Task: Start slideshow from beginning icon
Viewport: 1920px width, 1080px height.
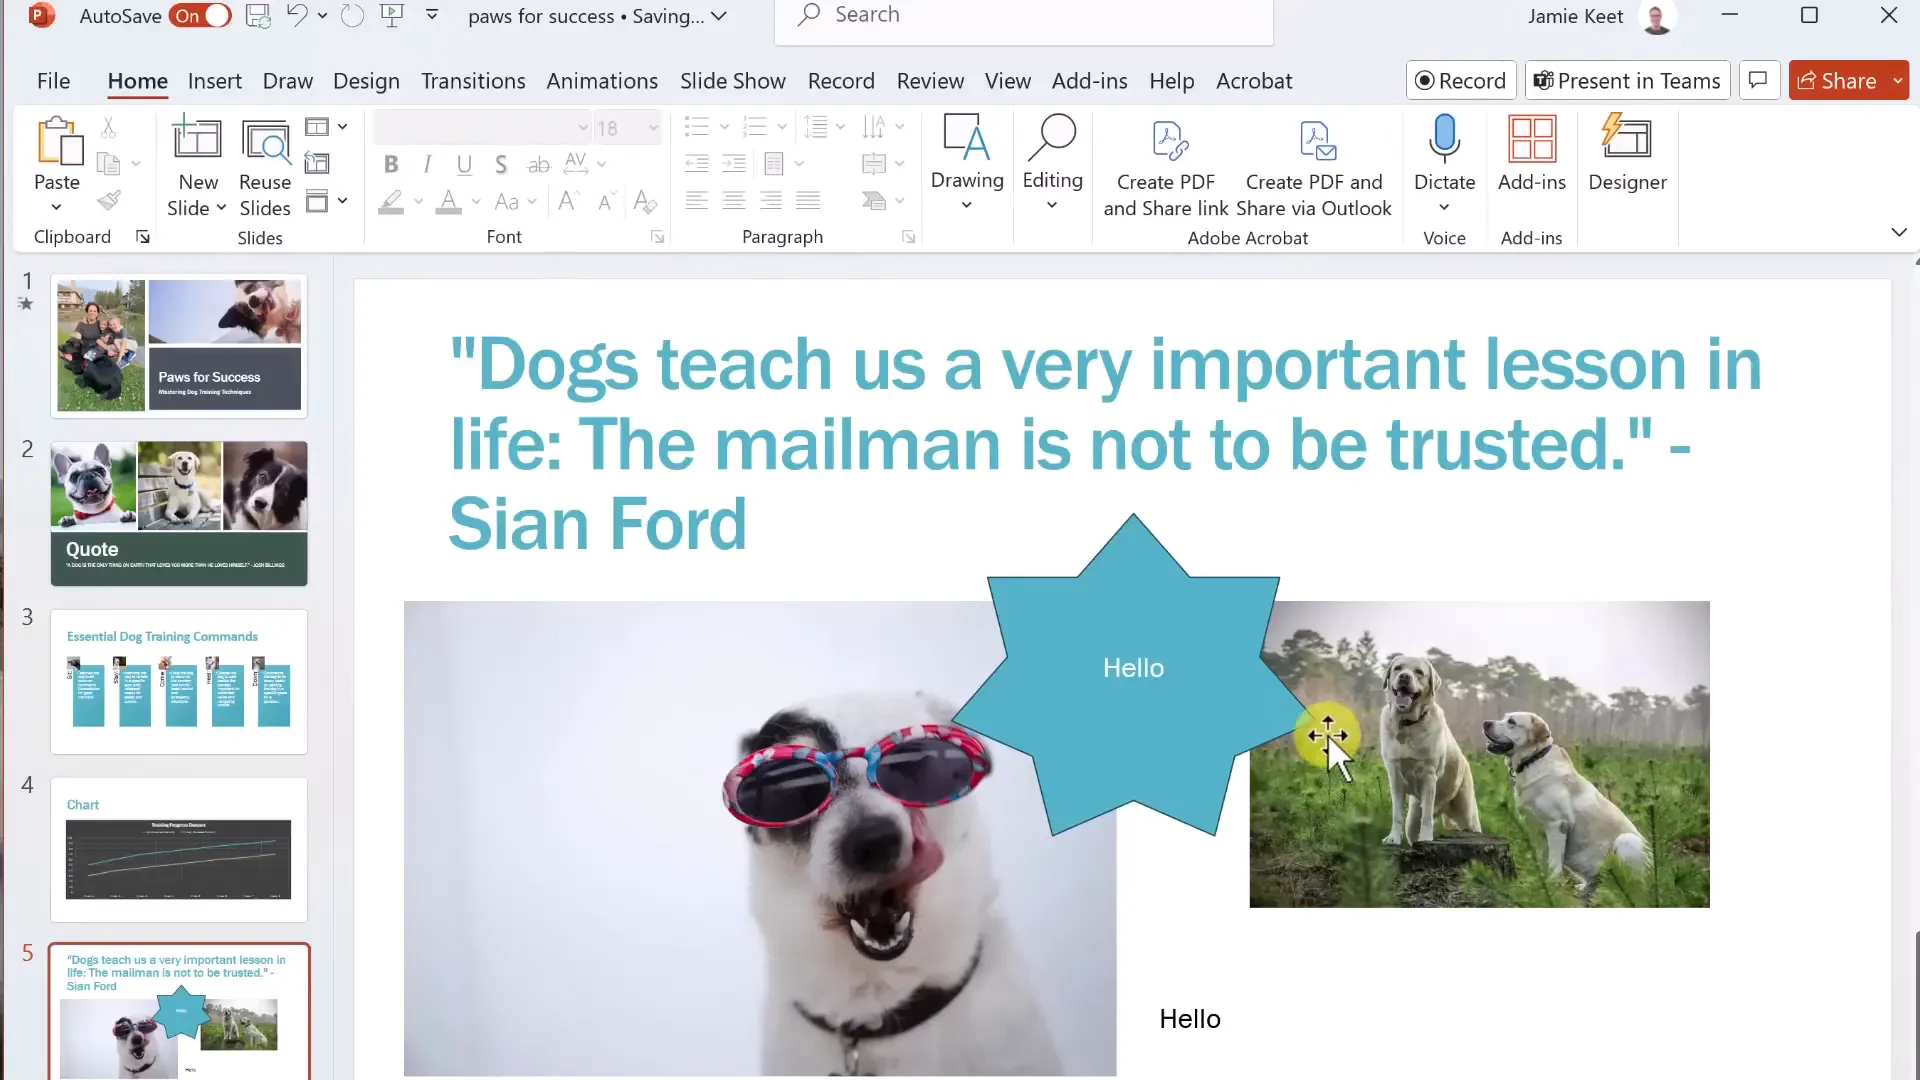Action: click(x=392, y=16)
